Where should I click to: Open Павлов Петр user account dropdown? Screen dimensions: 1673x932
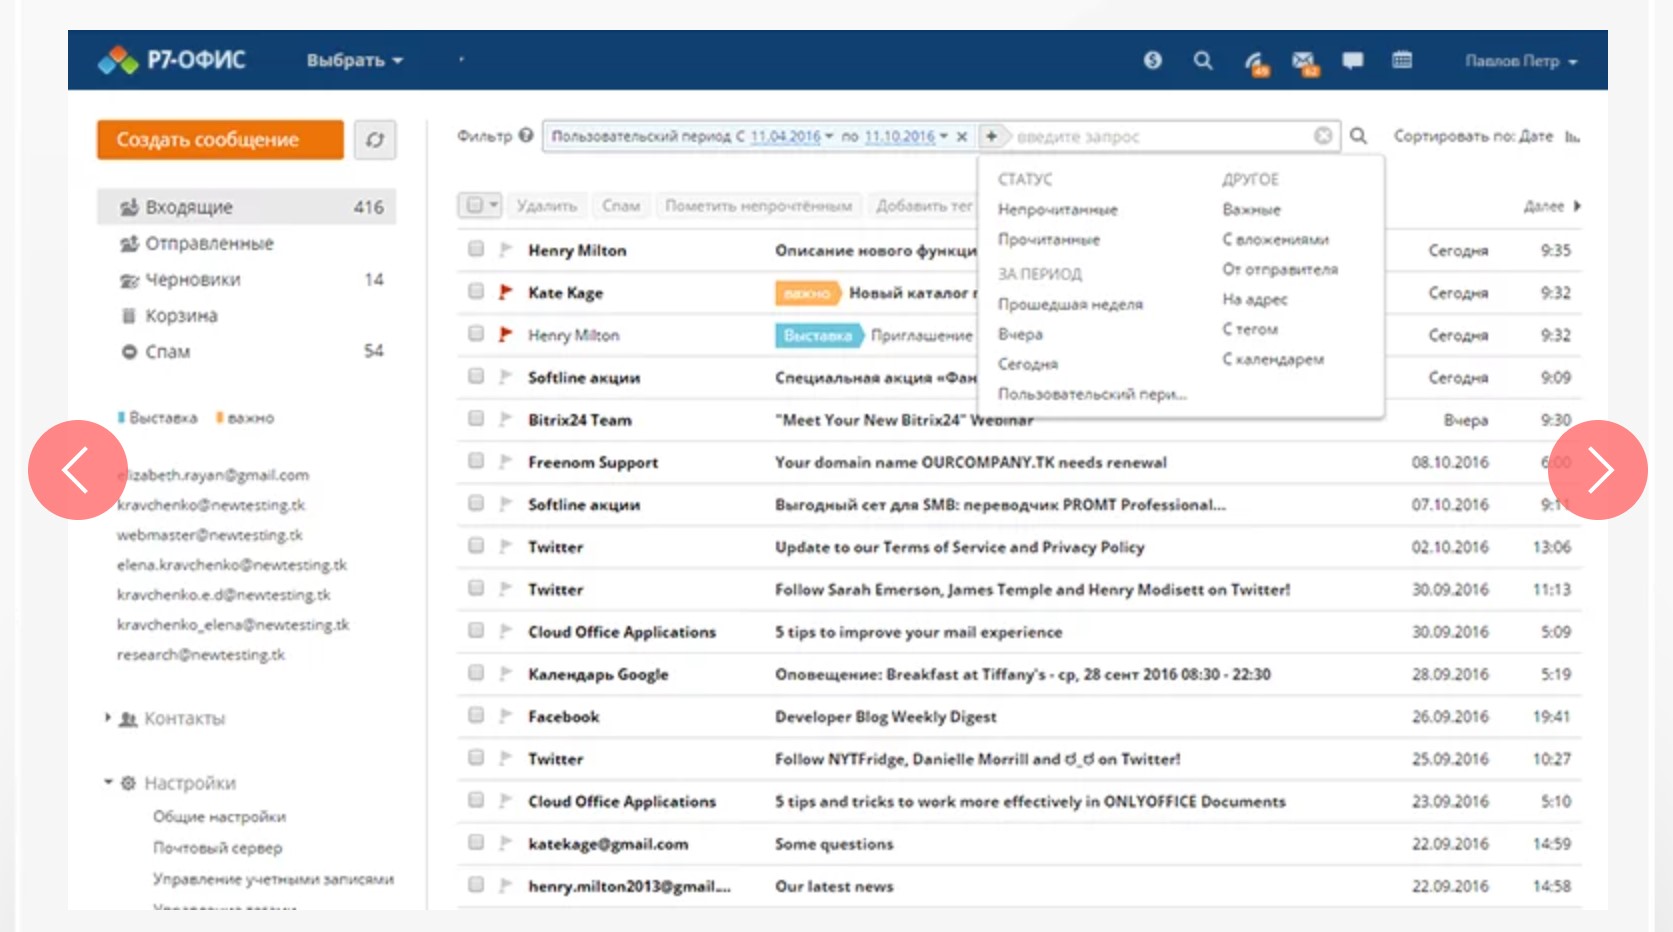click(x=1520, y=61)
